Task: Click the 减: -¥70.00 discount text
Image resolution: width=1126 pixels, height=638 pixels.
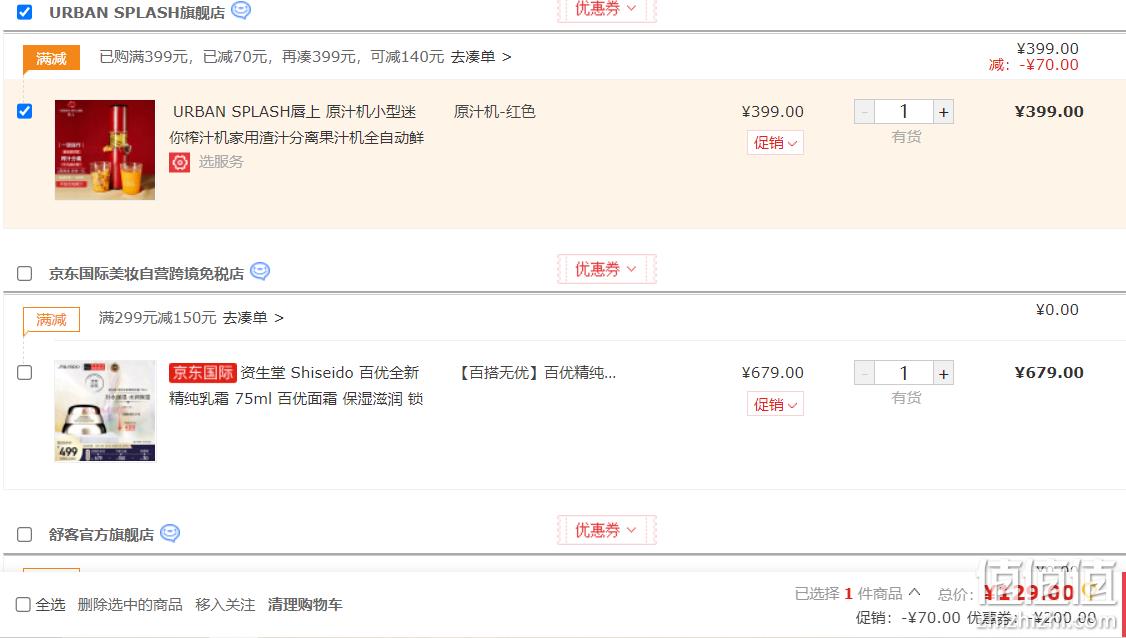Action: [1033, 65]
